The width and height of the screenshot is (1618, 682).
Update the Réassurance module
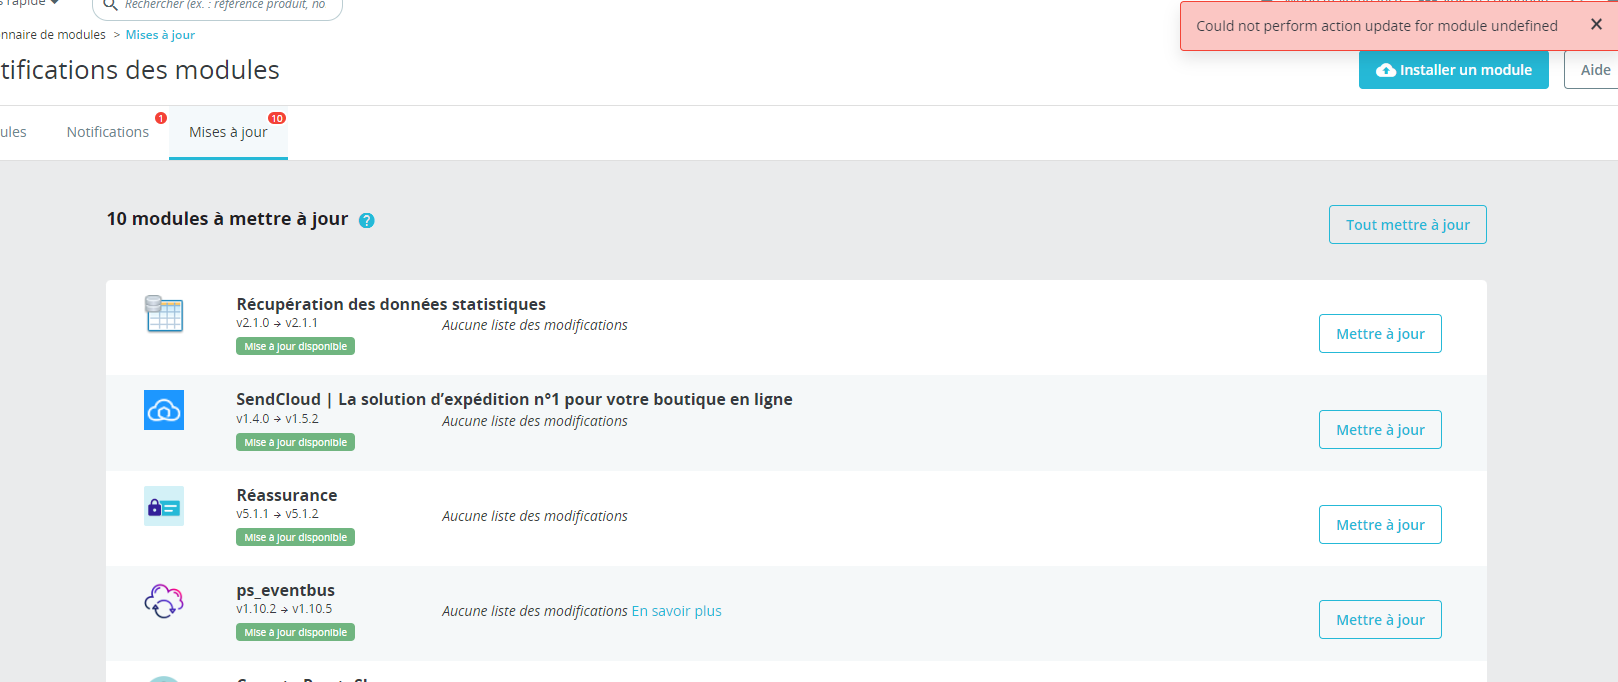coord(1380,525)
